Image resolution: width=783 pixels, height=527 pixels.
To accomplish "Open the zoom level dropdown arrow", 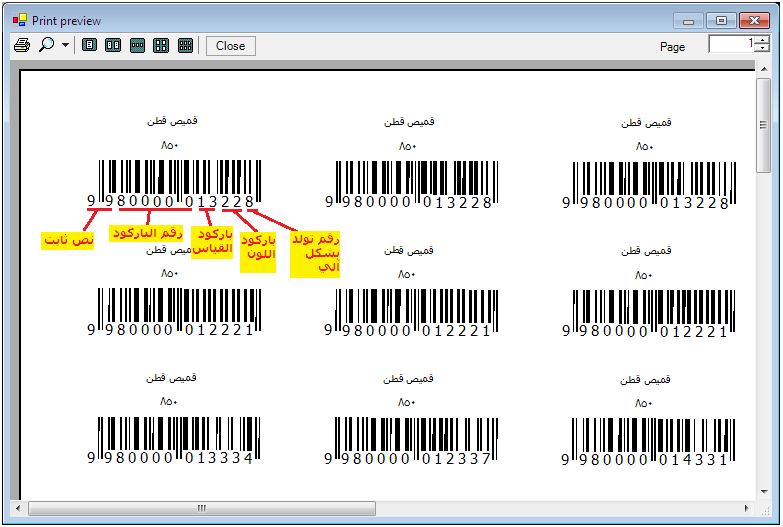I will [65, 45].
